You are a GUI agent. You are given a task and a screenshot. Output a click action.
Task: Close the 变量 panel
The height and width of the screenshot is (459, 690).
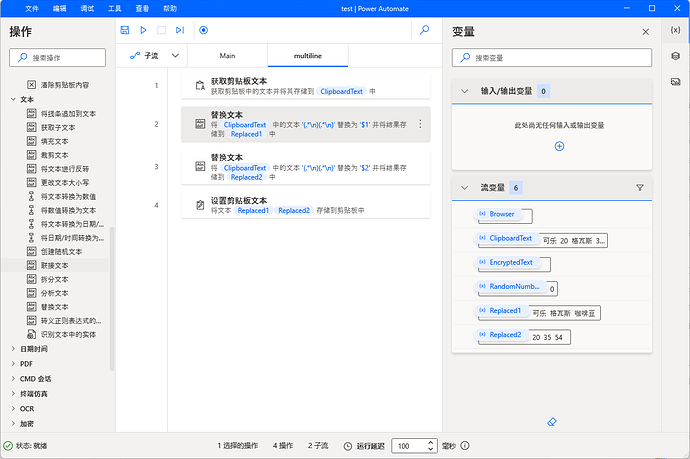click(646, 32)
